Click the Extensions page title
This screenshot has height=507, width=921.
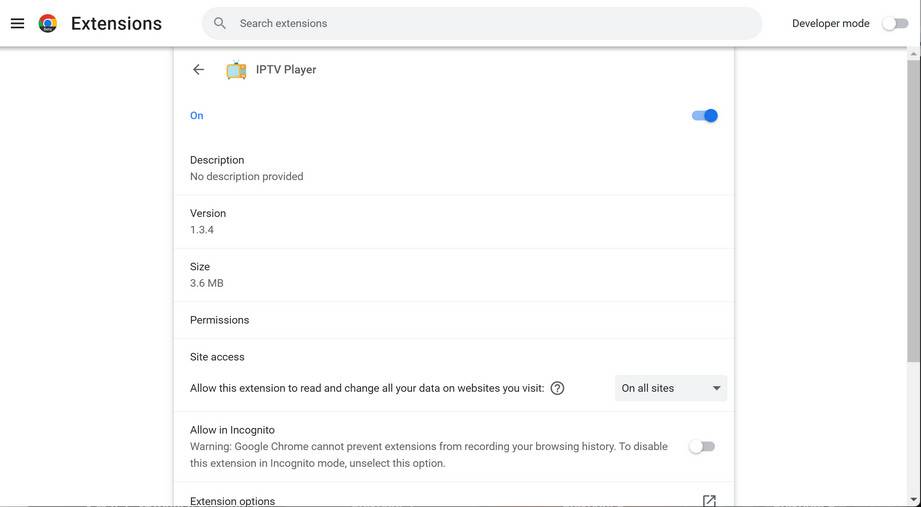coord(116,23)
